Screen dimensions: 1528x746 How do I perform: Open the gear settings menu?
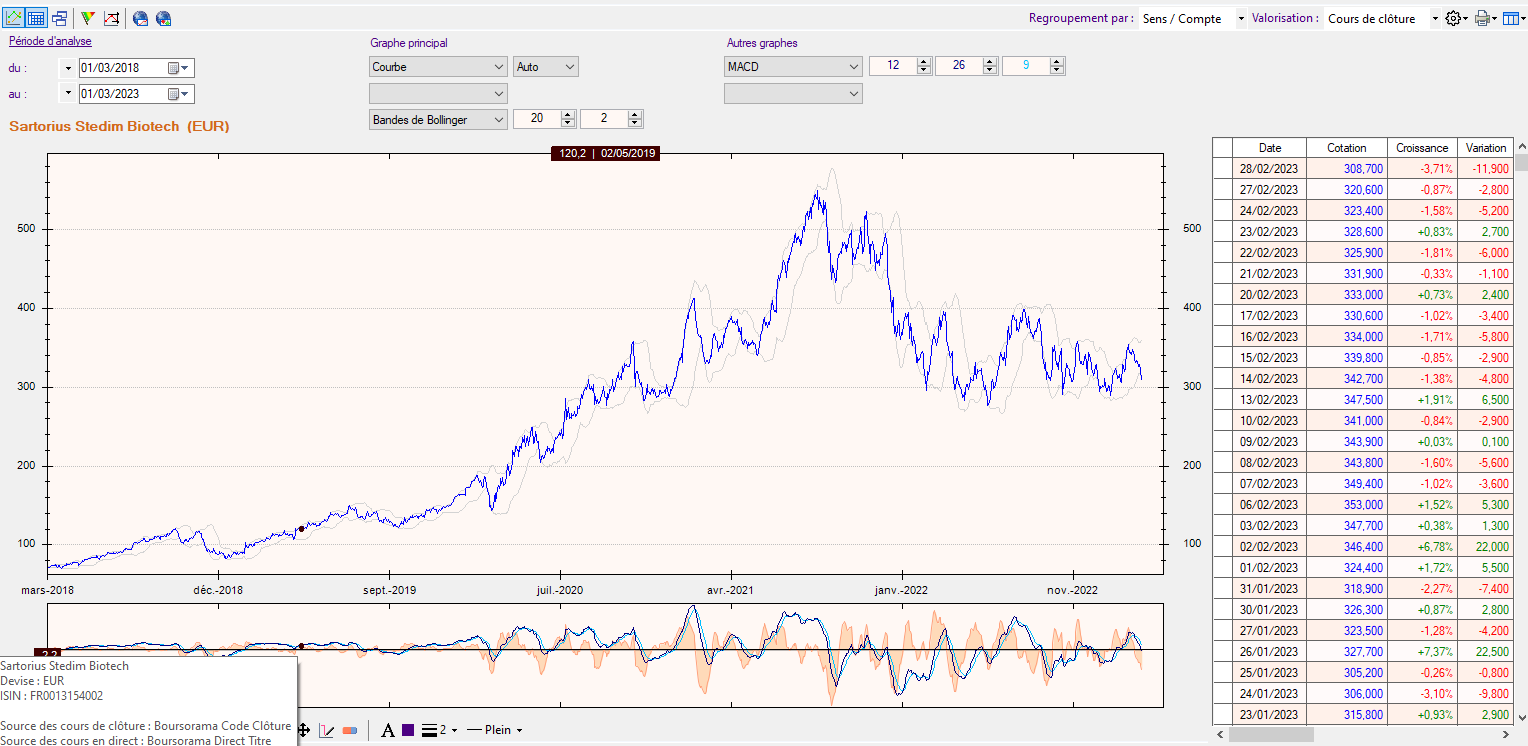tap(1454, 18)
